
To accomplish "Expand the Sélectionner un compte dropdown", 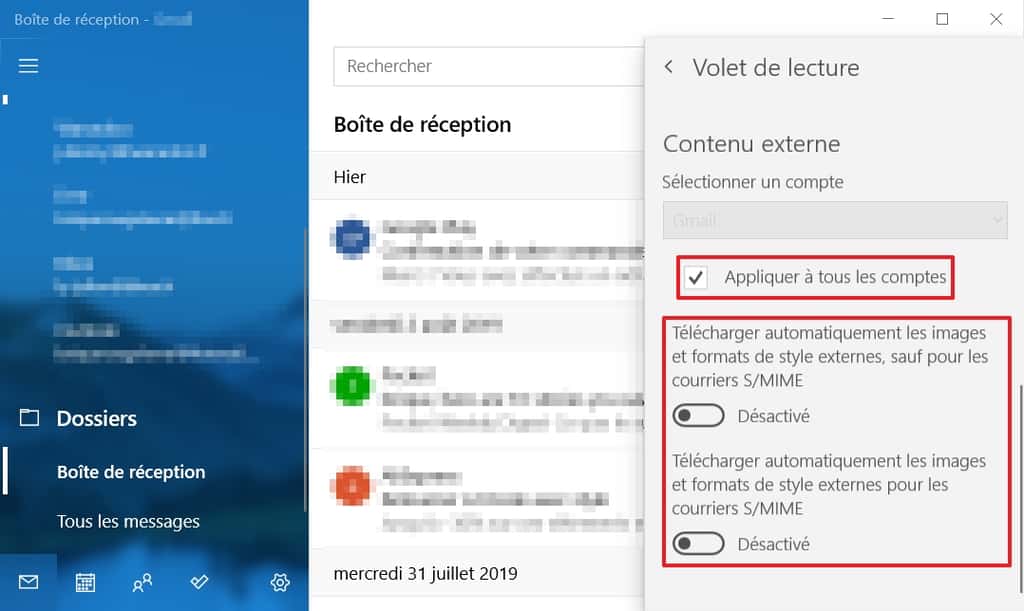I will point(835,220).
